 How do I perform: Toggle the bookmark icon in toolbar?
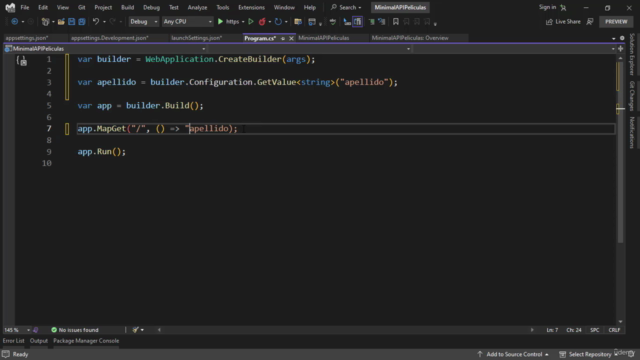tap(396, 22)
